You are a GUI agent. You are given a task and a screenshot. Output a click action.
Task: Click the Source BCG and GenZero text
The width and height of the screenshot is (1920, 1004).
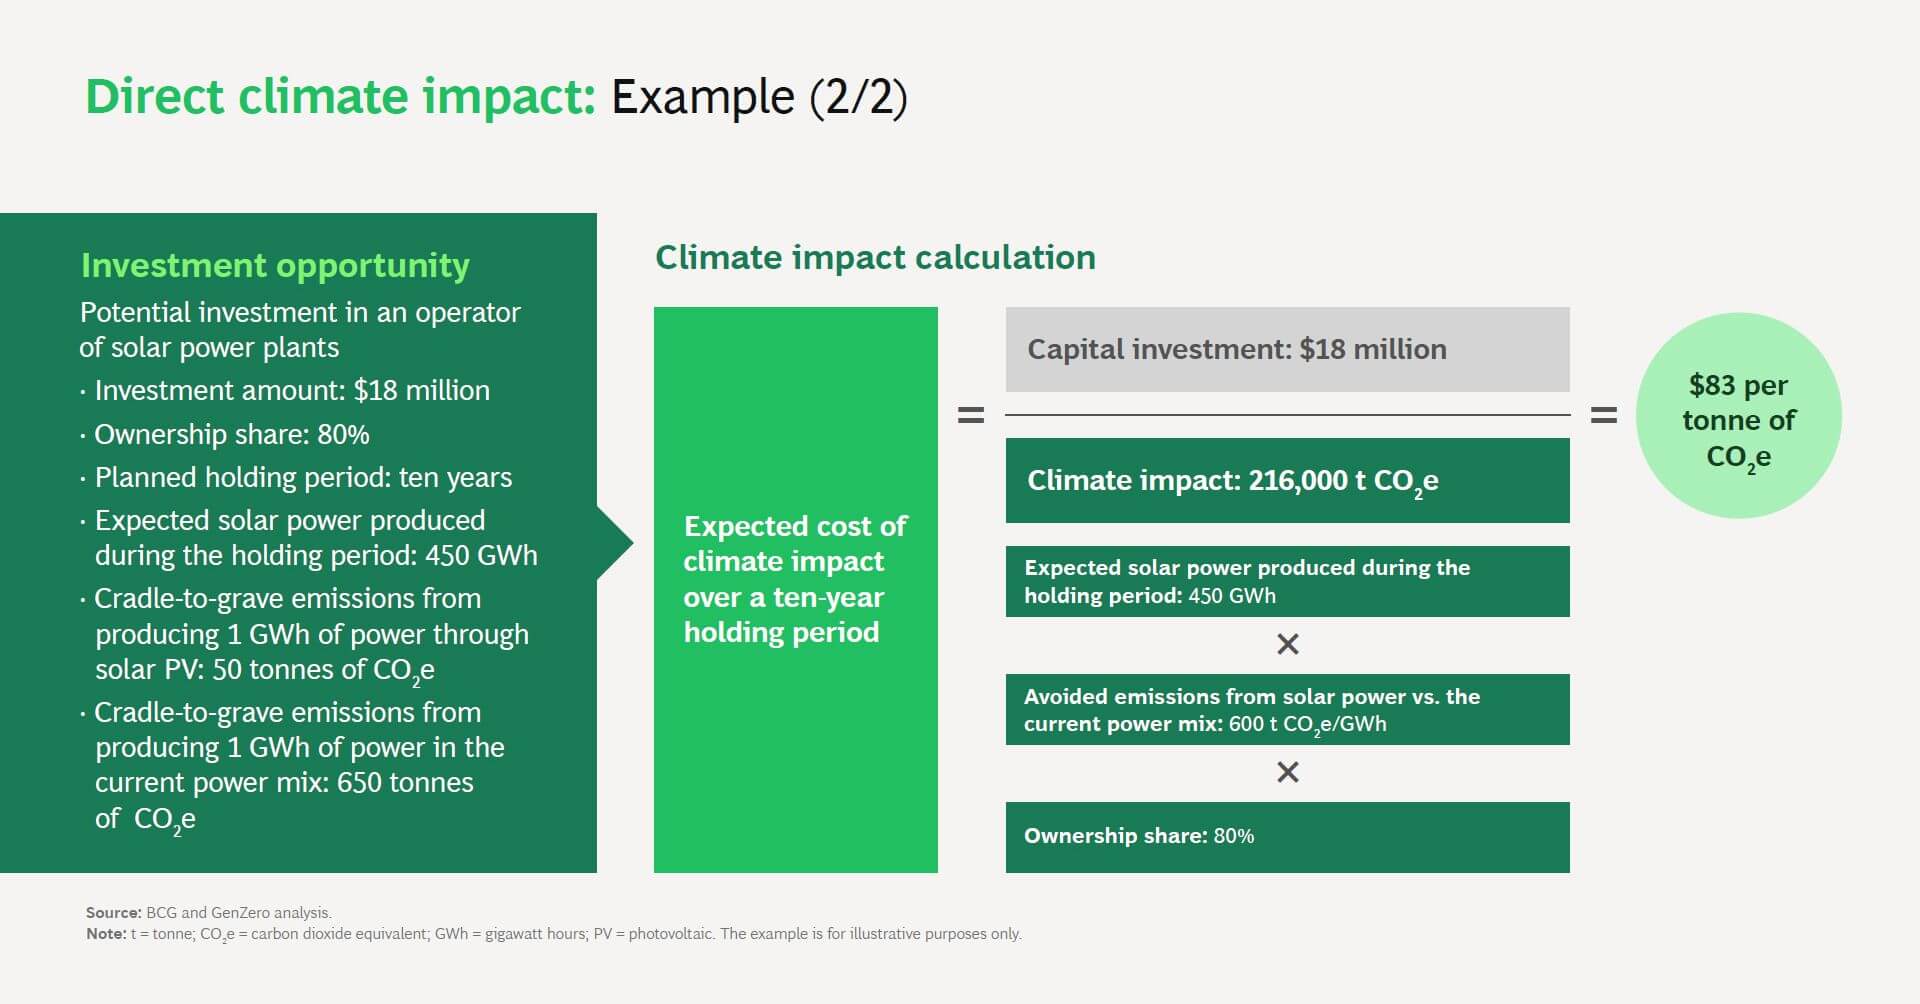point(208,912)
